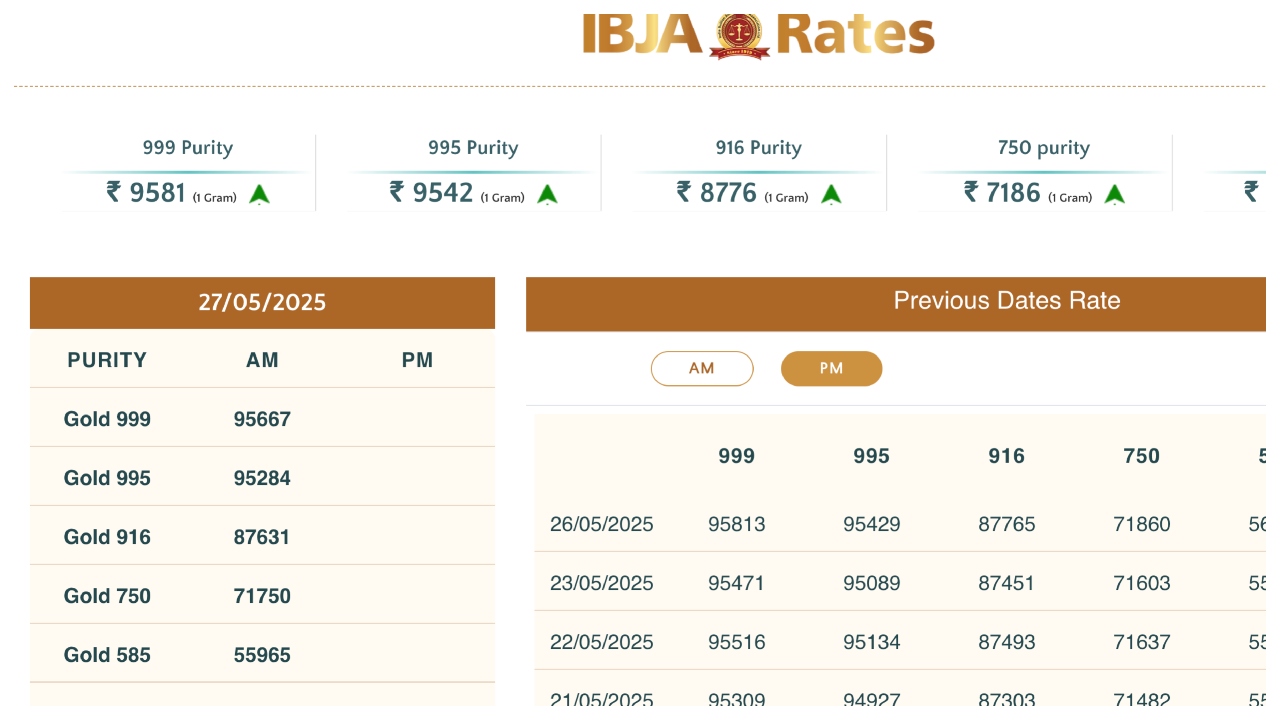
Task: Click rupee symbol of 999 Purity price
Action: (x=114, y=191)
